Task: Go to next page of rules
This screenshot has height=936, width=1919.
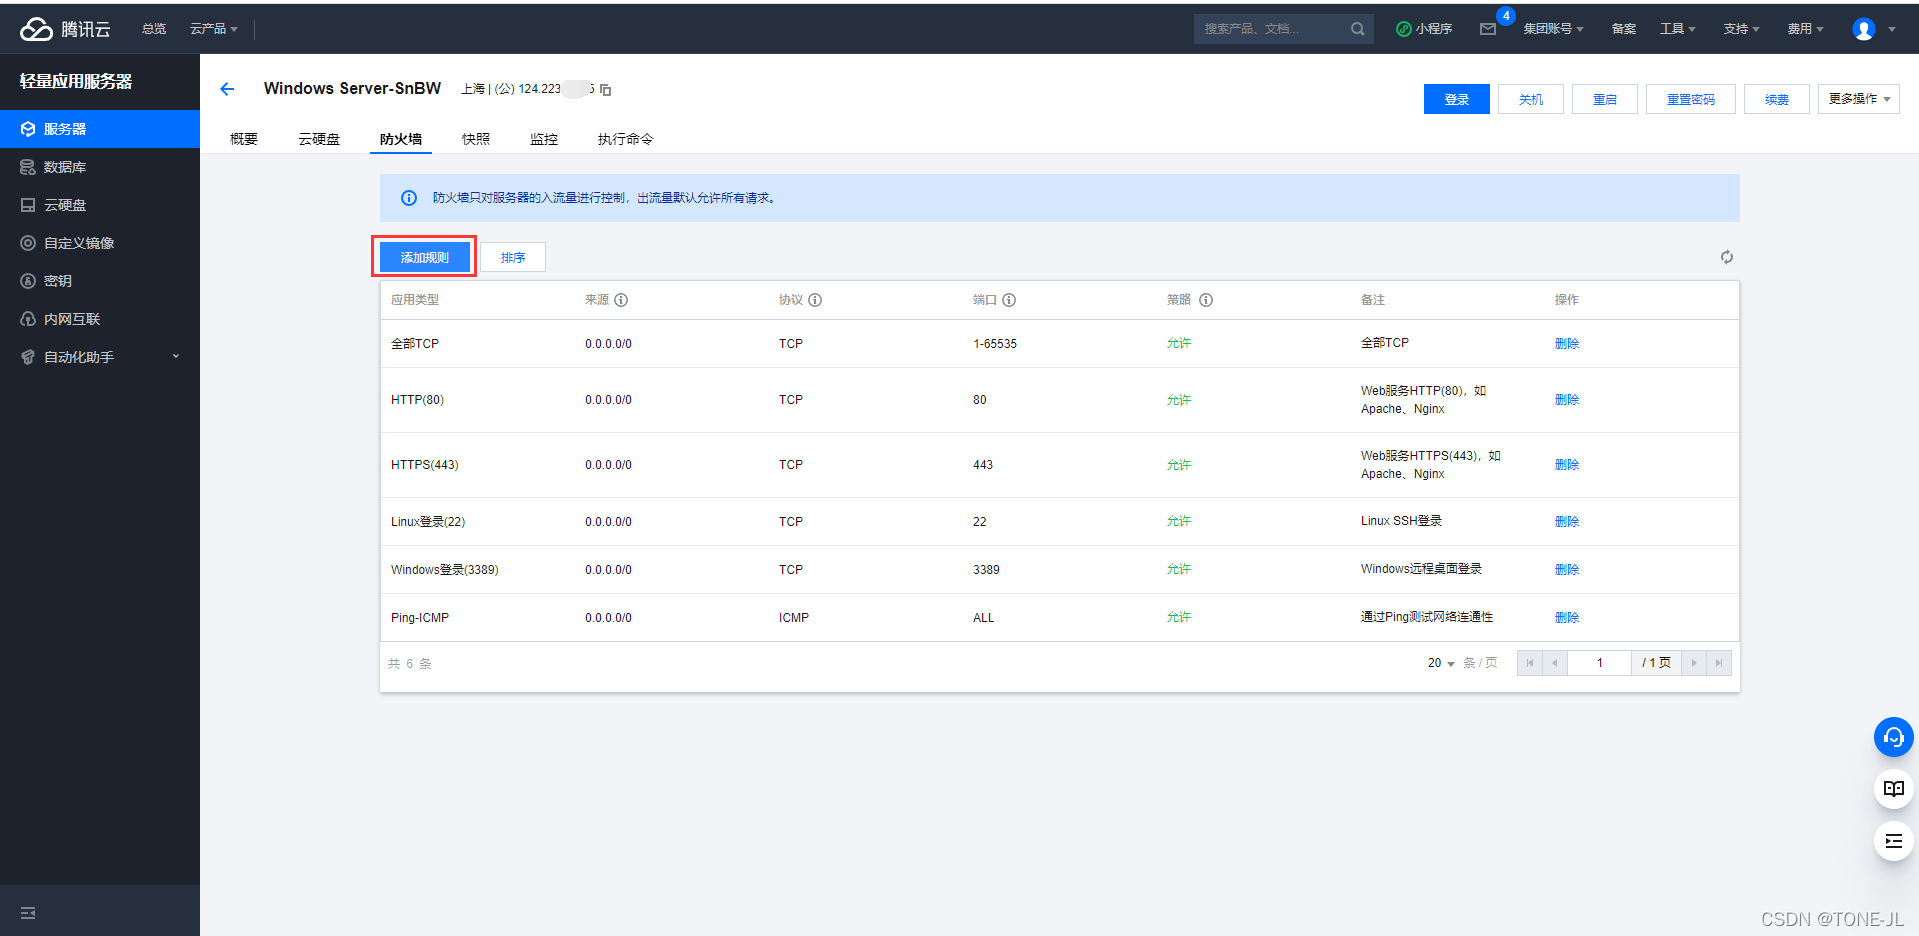Action: click(1694, 663)
